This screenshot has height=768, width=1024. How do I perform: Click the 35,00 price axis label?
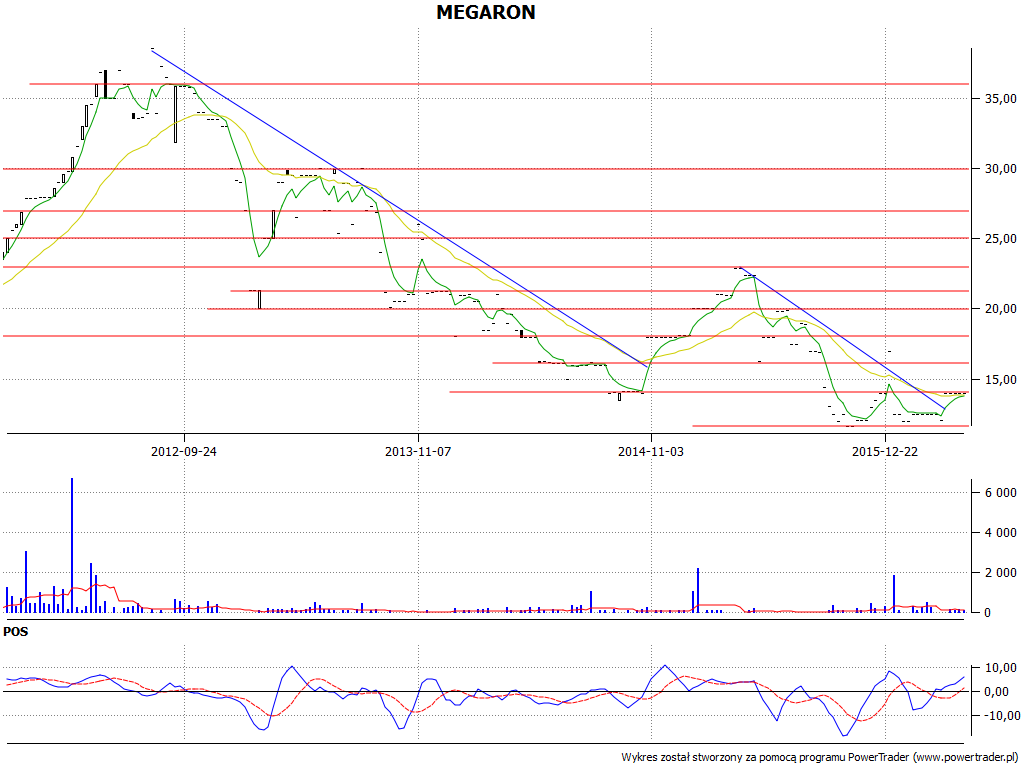1000,99
